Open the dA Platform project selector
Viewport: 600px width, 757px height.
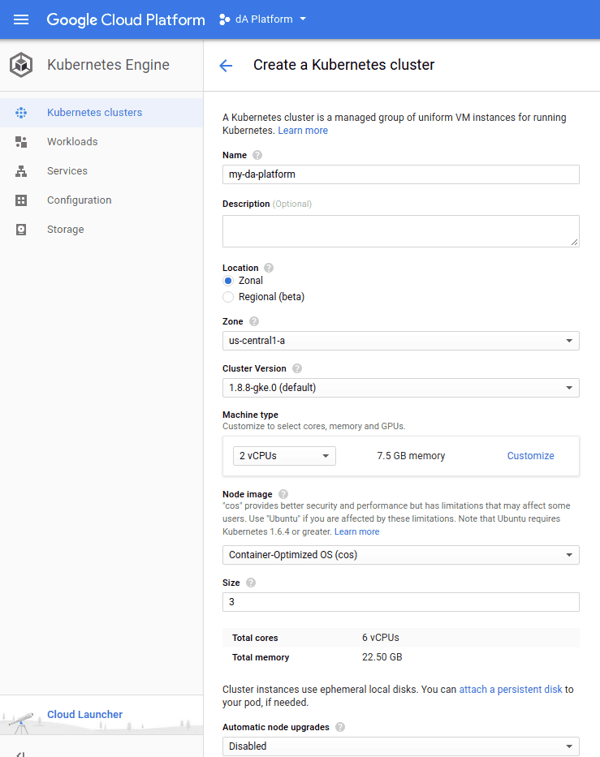[x=263, y=19]
